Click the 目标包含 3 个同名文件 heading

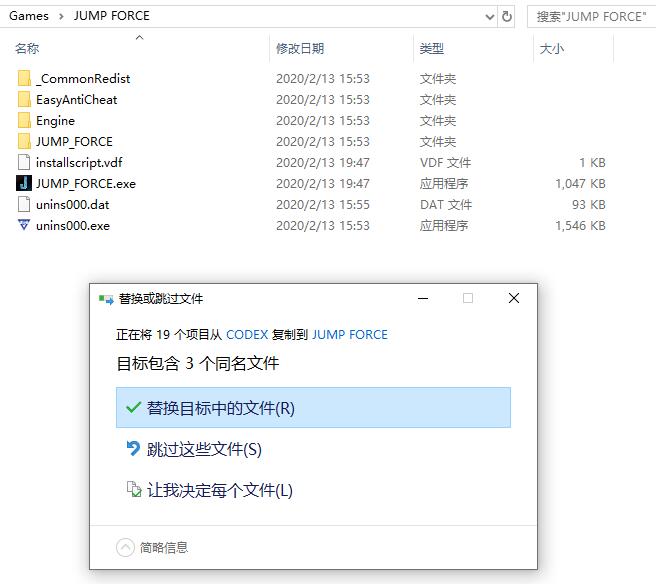(x=197, y=363)
